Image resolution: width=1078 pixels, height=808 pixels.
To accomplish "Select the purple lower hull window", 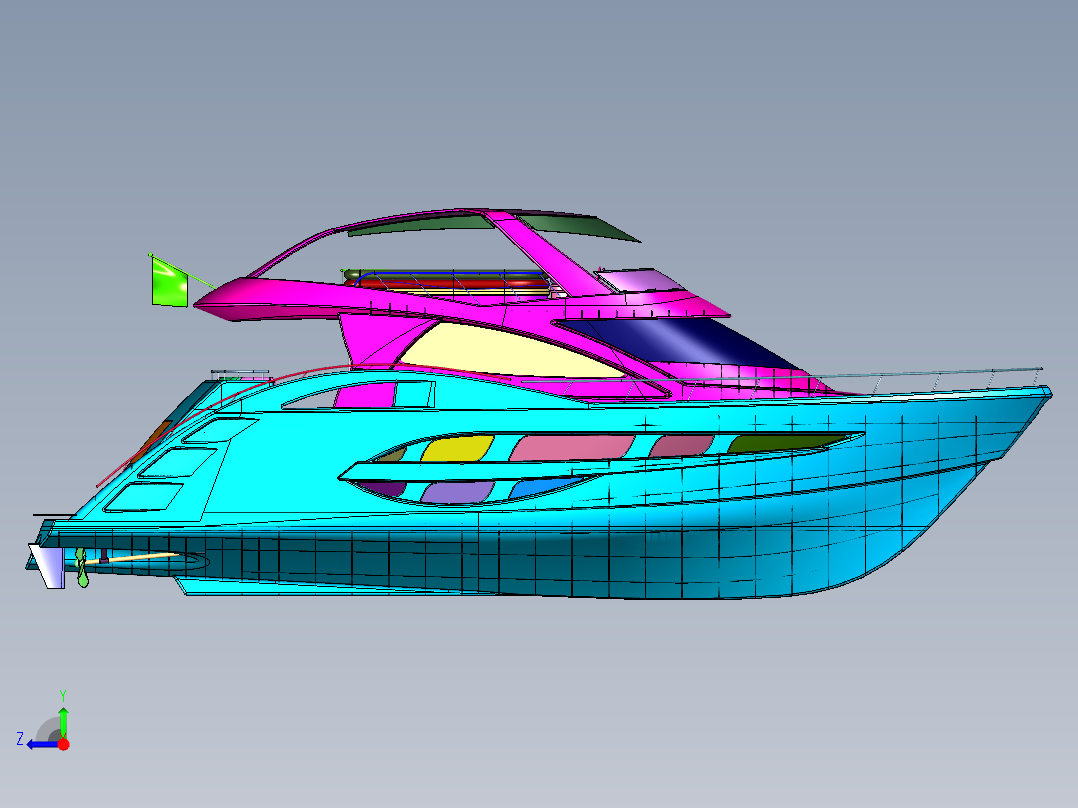I will click(457, 492).
